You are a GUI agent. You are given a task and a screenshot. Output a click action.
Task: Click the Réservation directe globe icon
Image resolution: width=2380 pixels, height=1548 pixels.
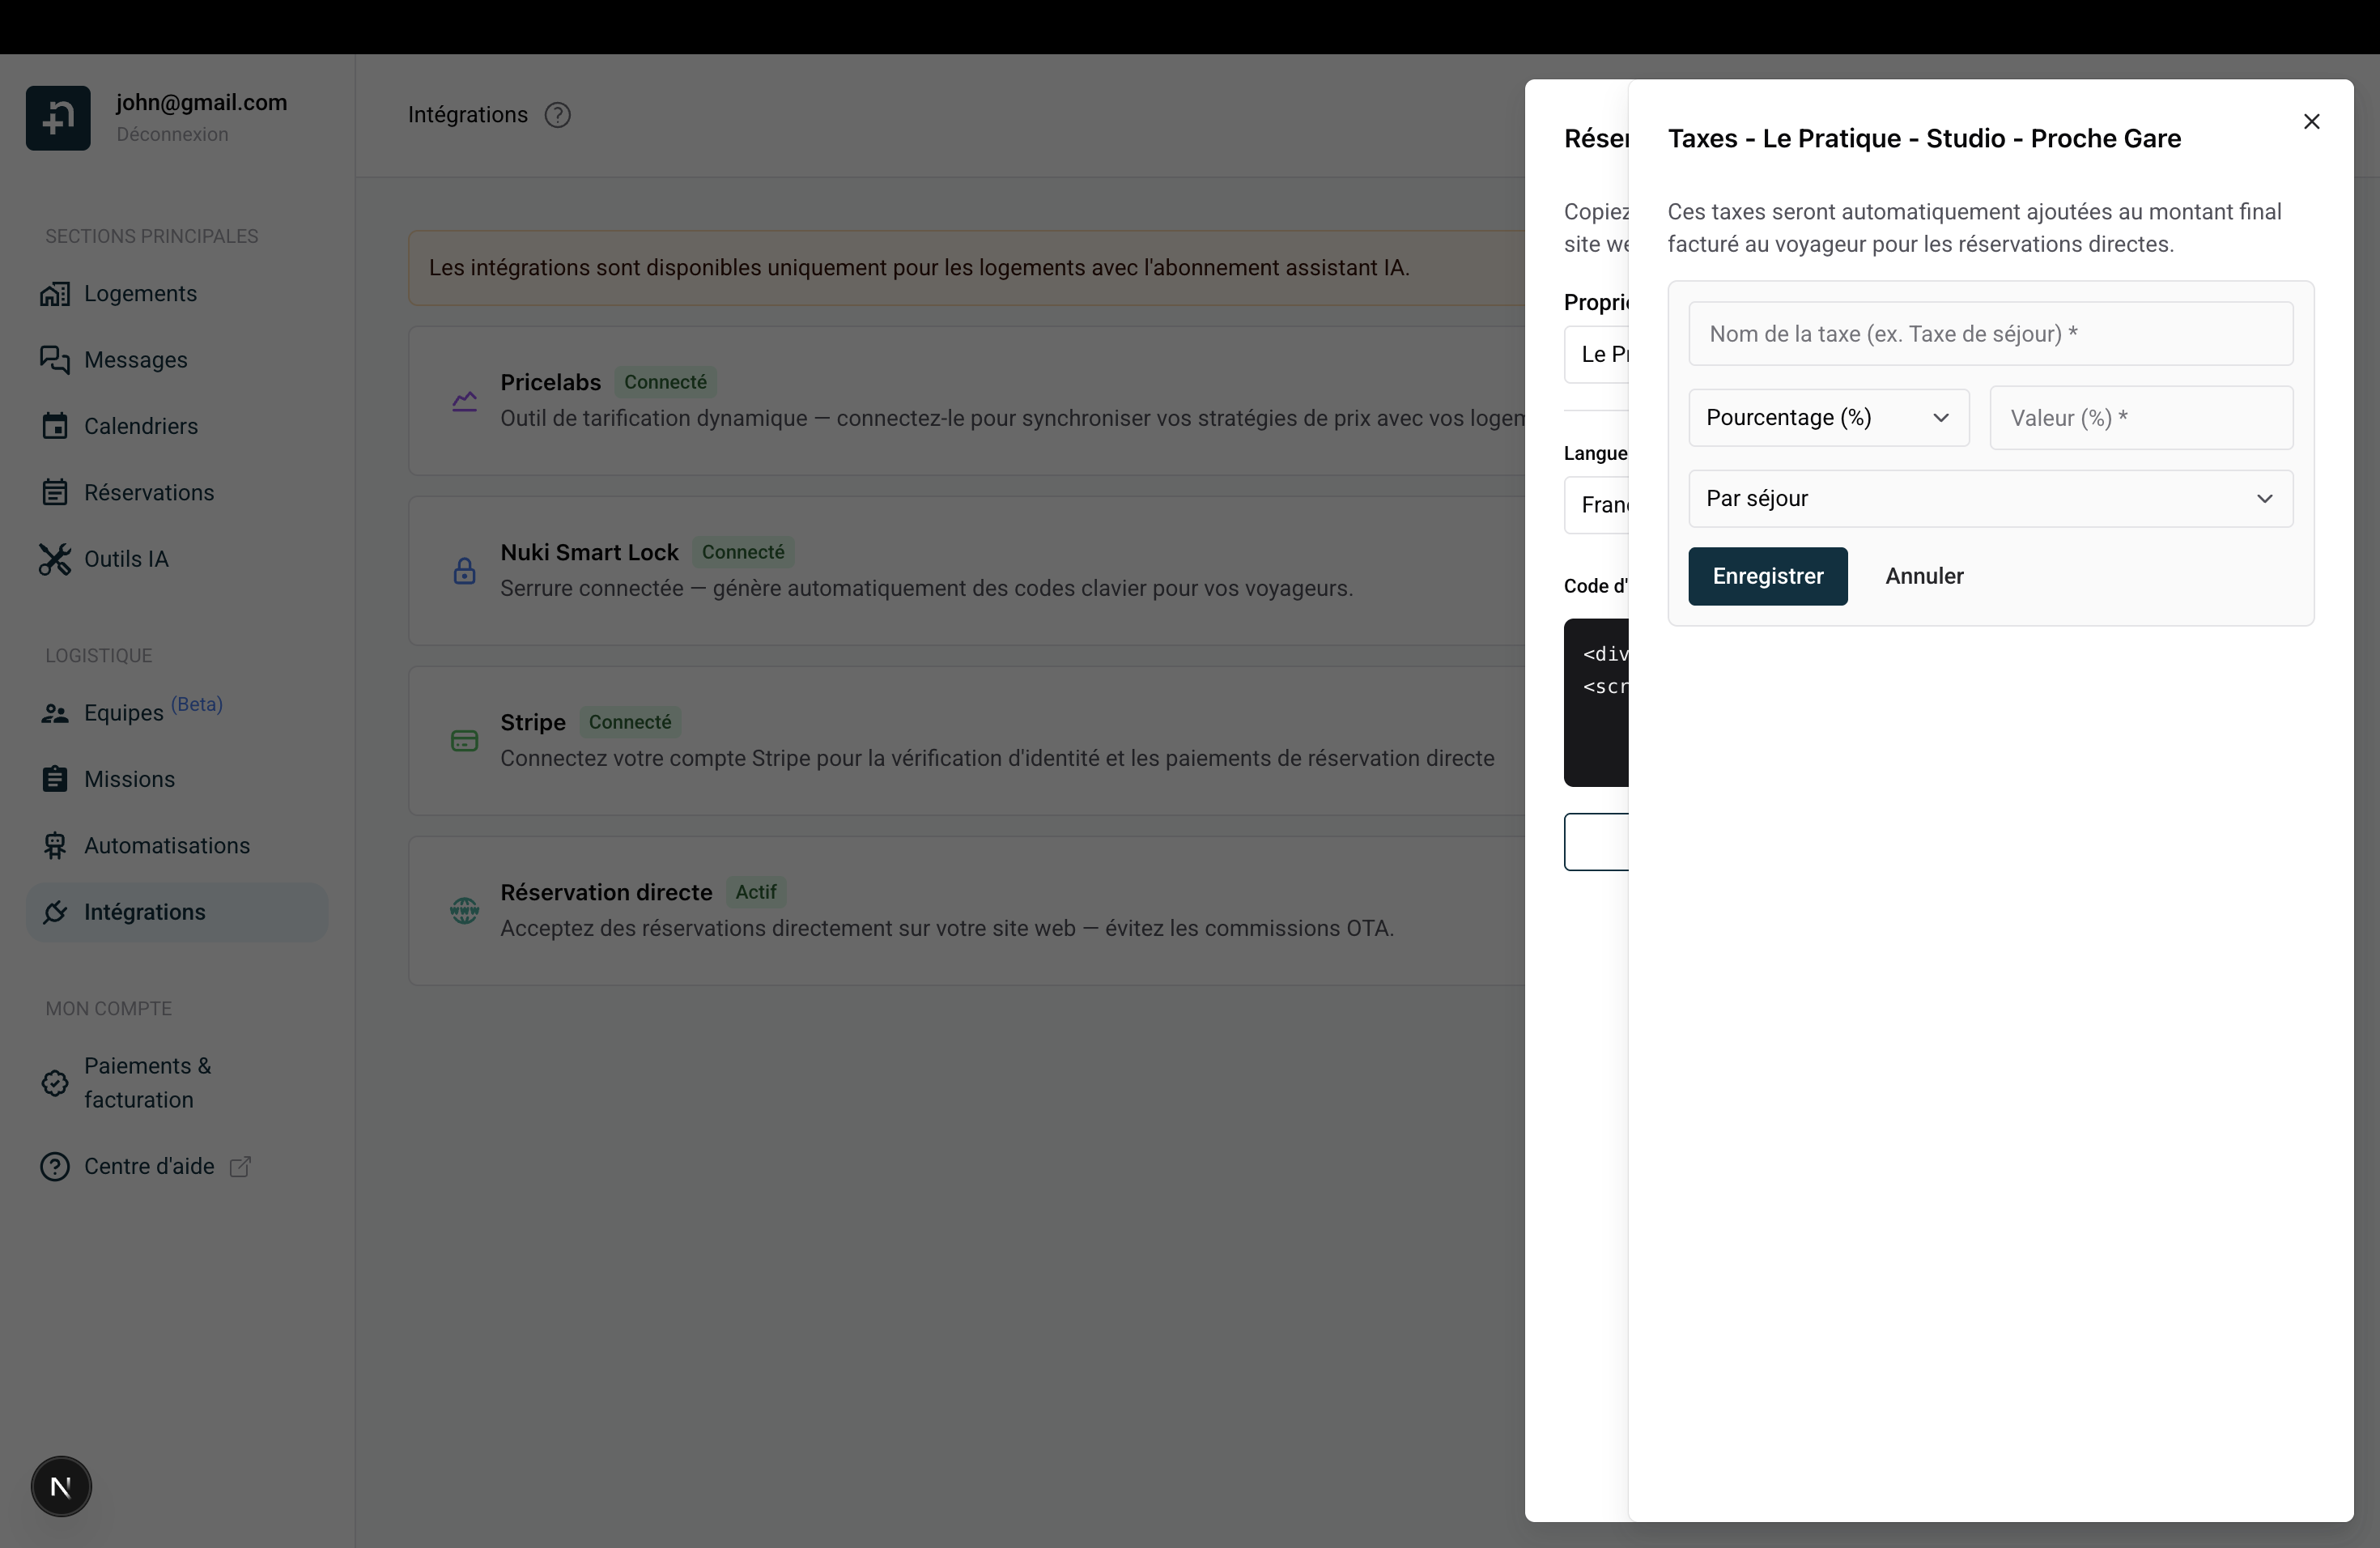pyautogui.click(x=464, y=911)
